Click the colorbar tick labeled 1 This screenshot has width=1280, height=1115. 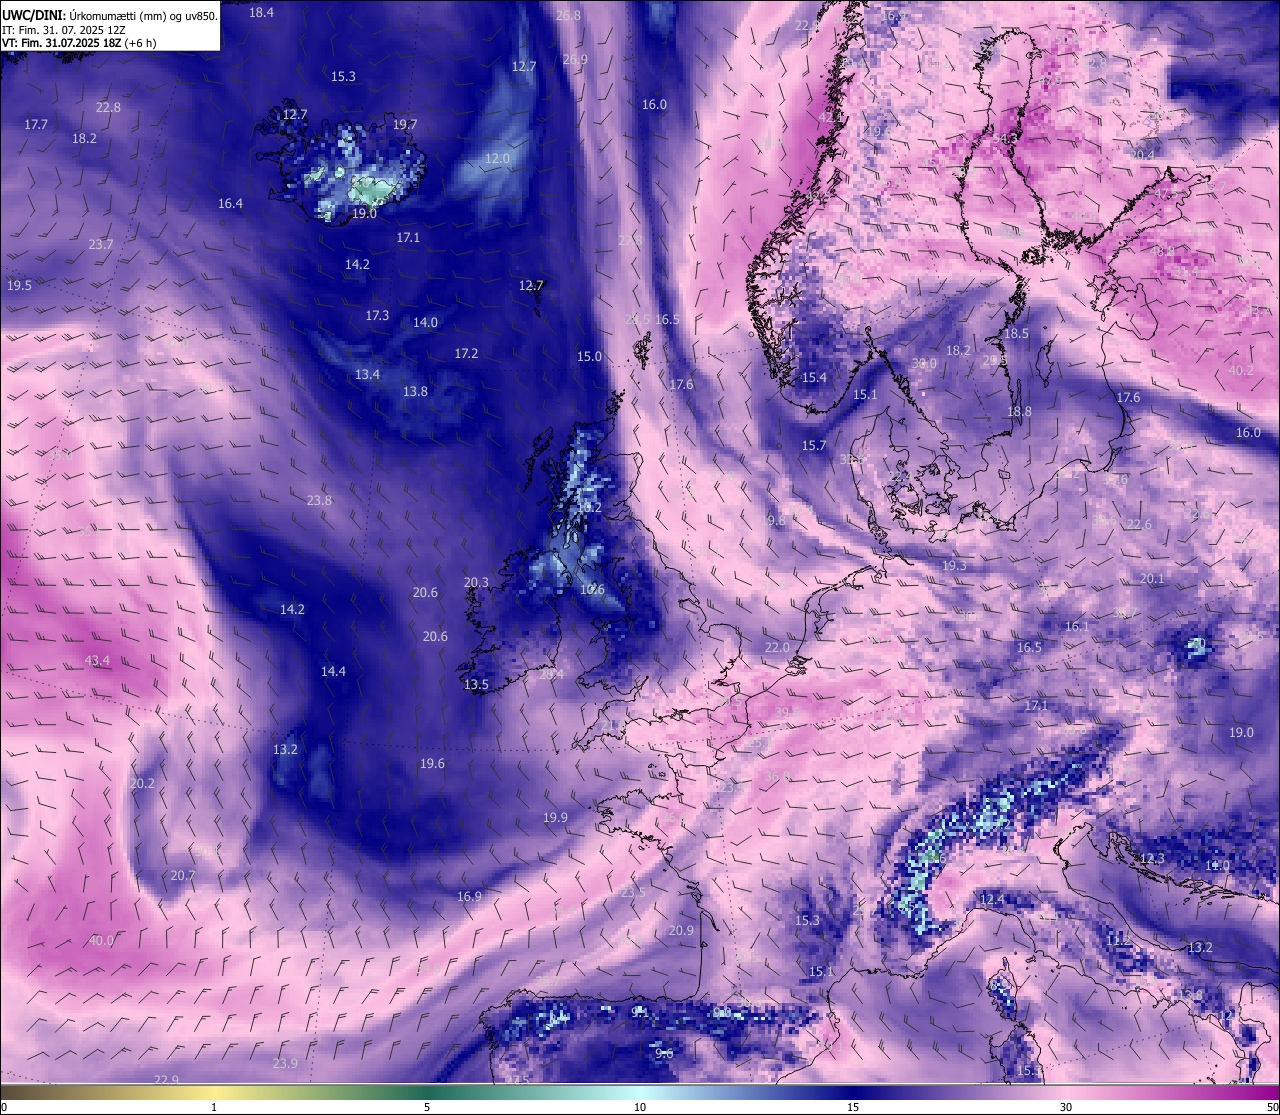(x=214, y=1107)
